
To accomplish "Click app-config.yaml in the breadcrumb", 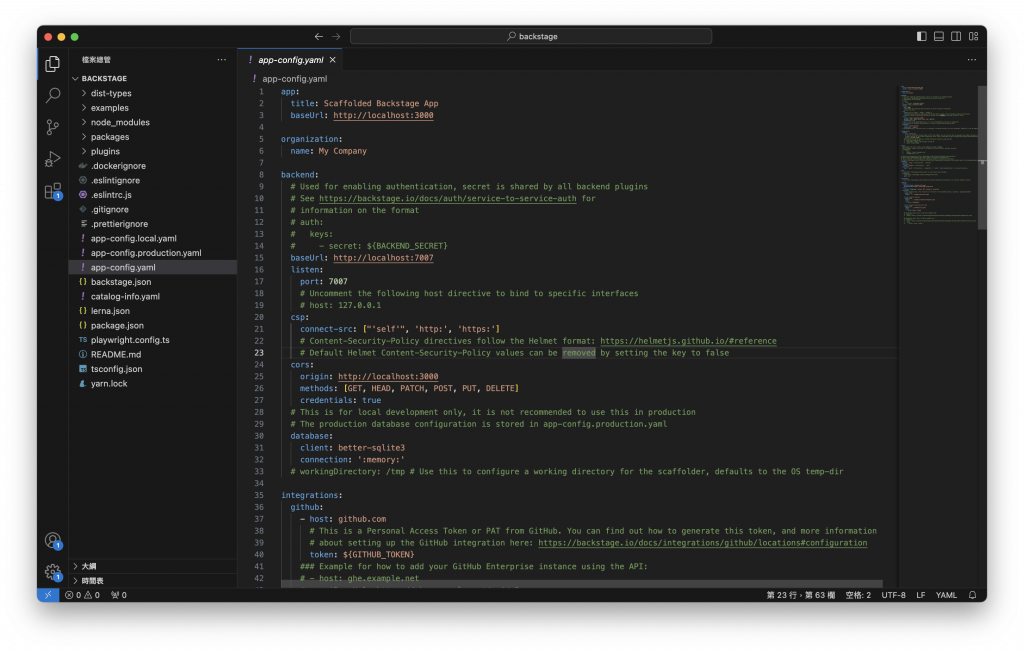I will point(295,78).
